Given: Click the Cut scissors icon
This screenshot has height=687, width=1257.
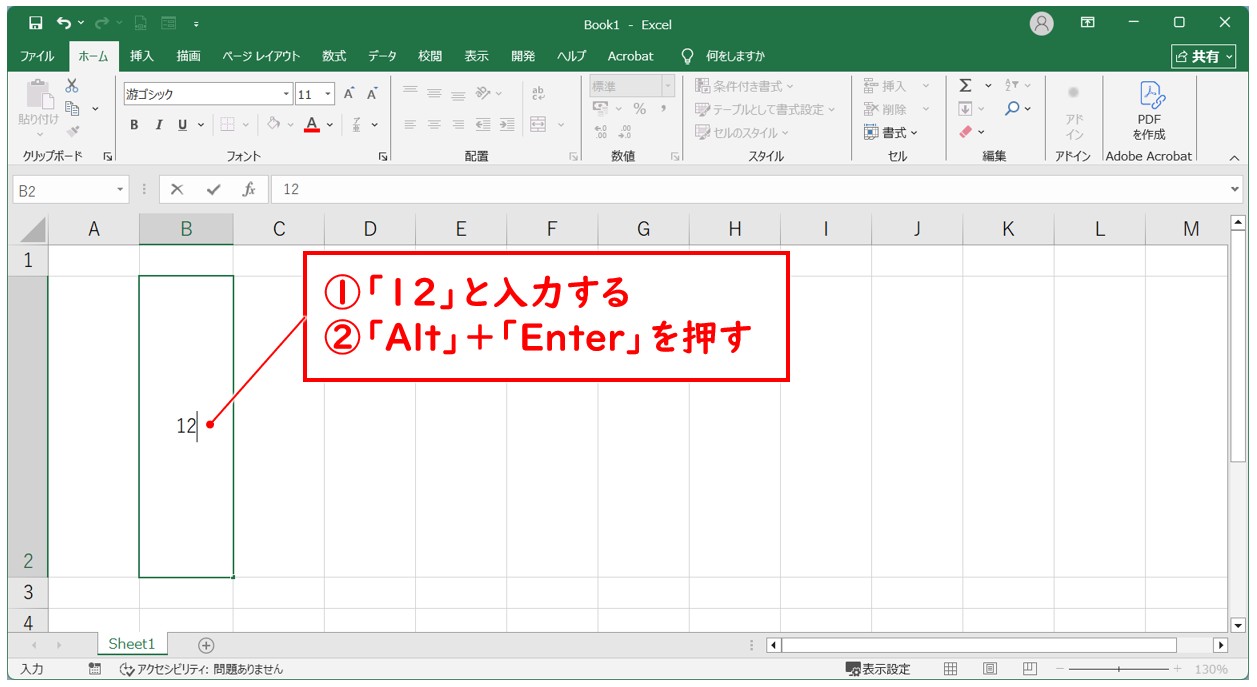Looking at the screenshot, I should coord(72,87).
